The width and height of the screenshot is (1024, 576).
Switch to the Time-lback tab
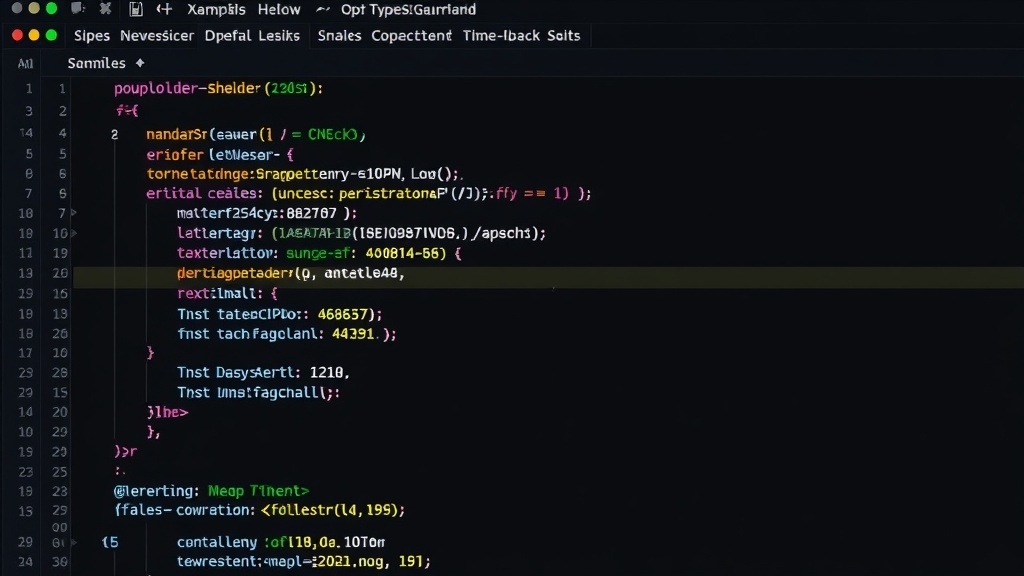(x=501, y=36)
